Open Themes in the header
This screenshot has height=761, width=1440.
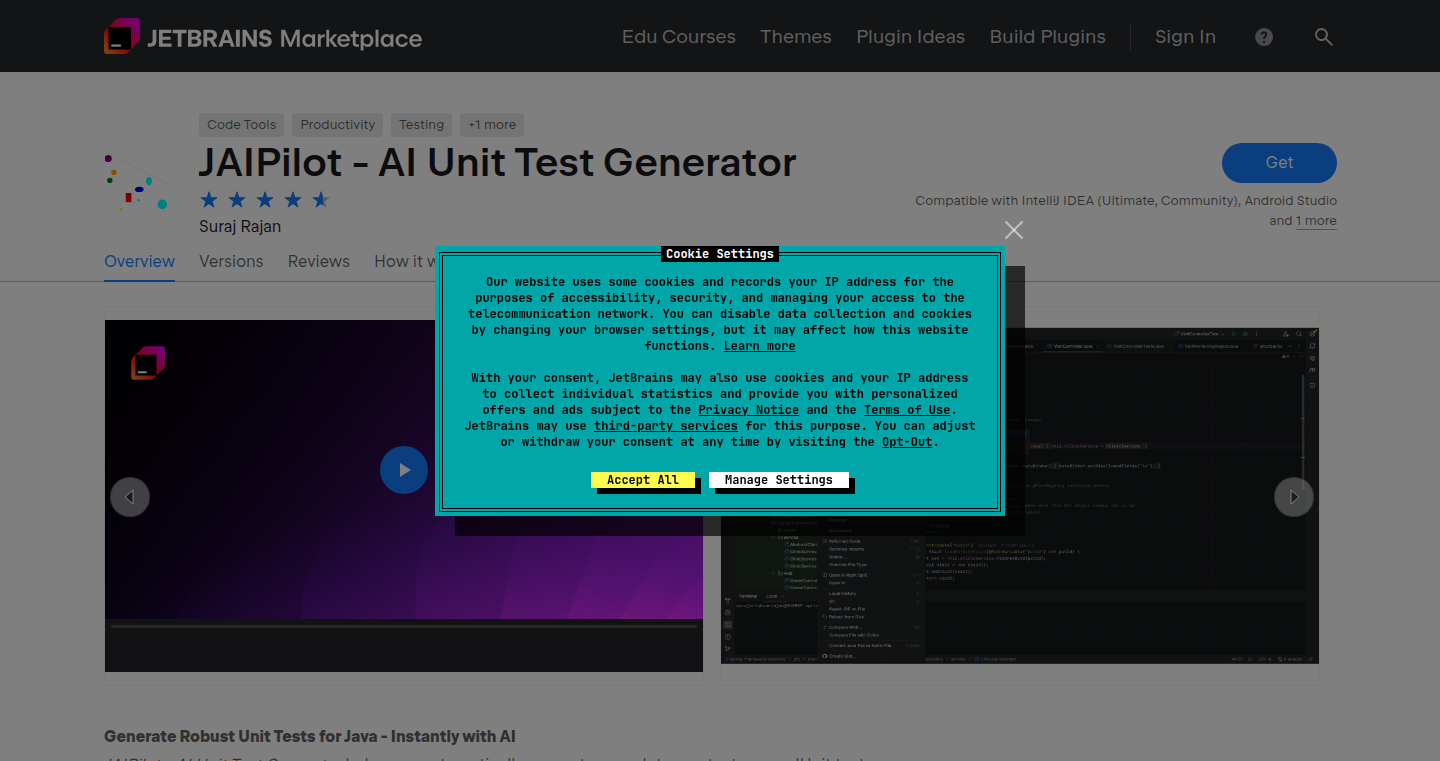(796, 37)
